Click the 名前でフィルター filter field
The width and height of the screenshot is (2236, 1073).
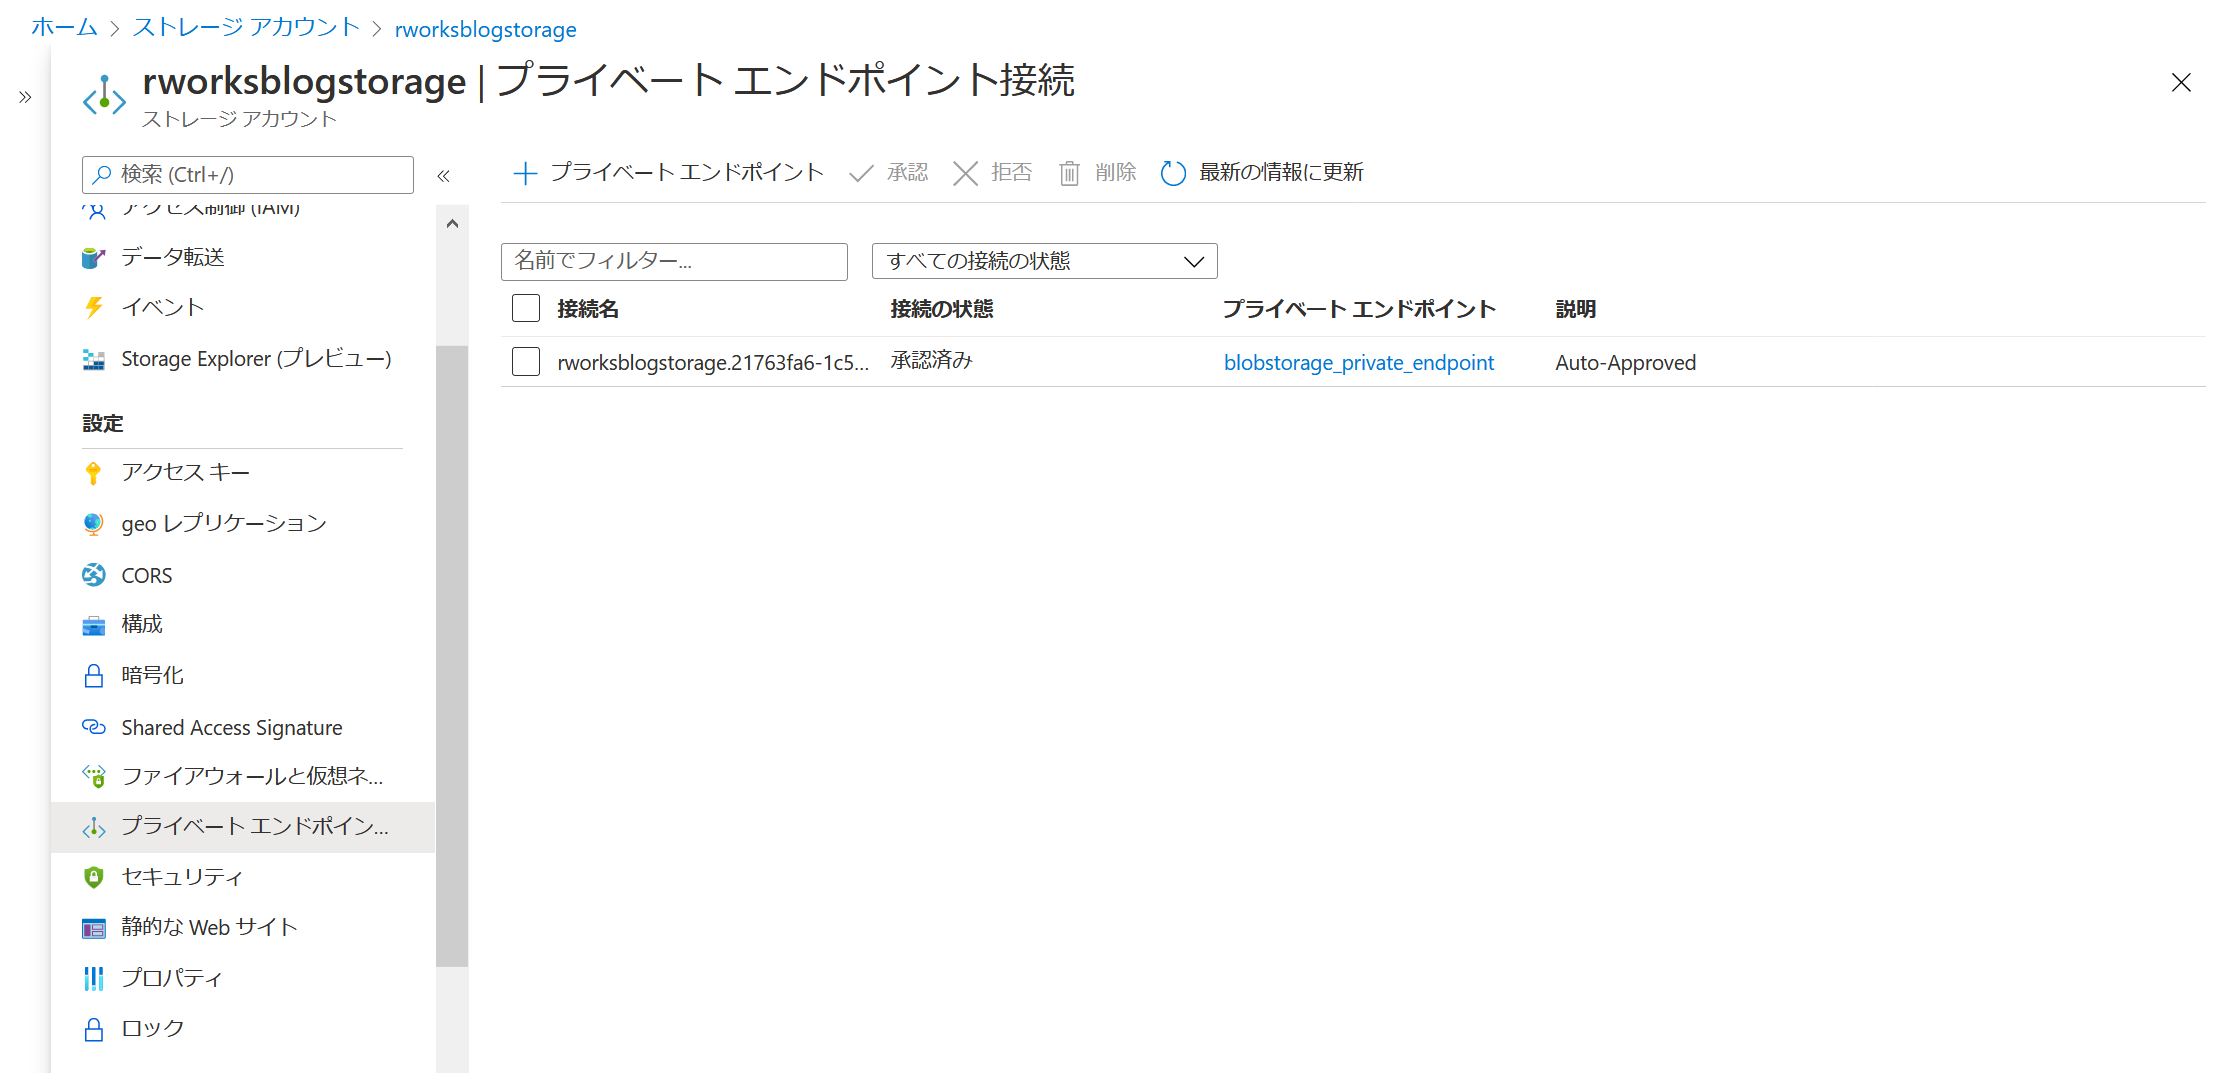click(x=674, y=262)
